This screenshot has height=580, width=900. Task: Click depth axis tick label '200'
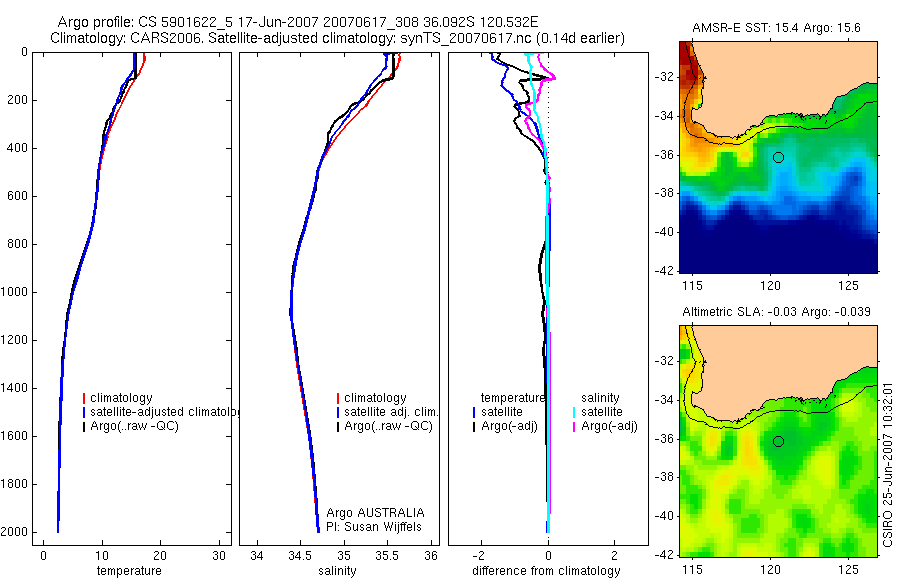tap(17, 100)
